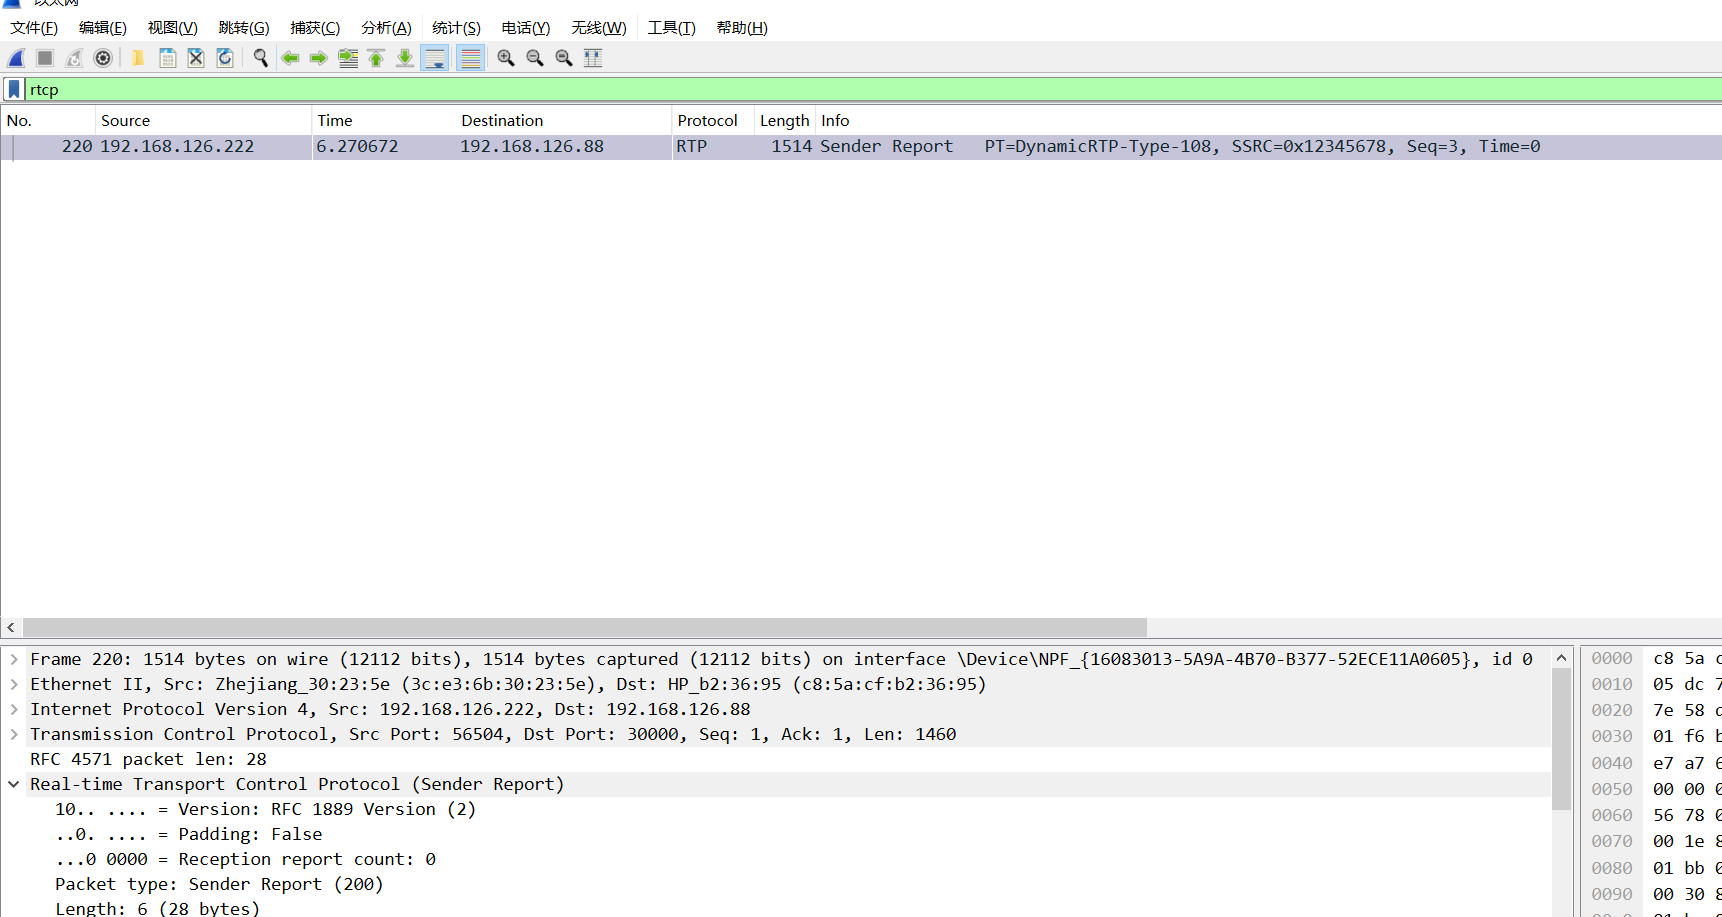Open a saved capture file
Viewport: 1722px width, 917px height.
pyautogui.click(x=137, y=57)
